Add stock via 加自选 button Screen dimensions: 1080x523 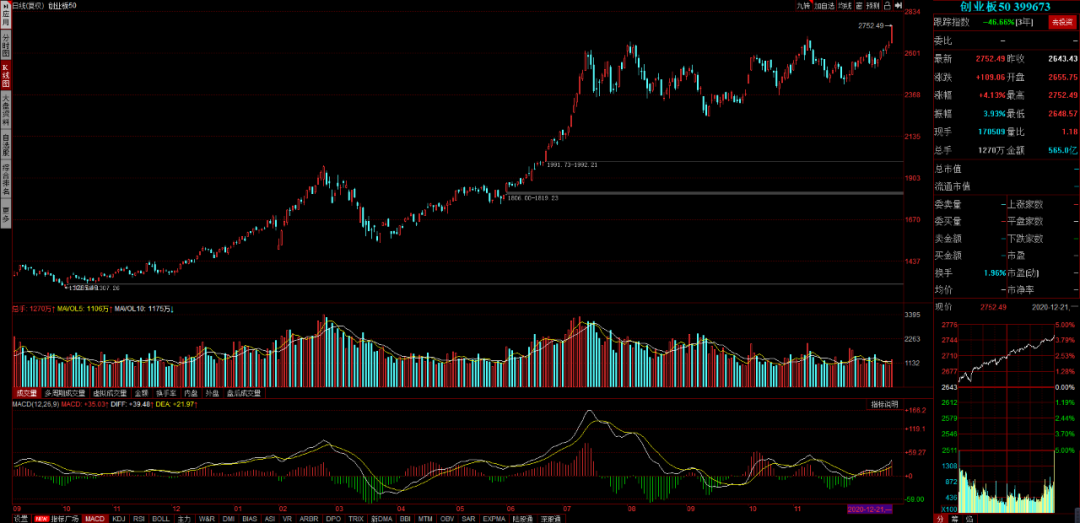824,6
